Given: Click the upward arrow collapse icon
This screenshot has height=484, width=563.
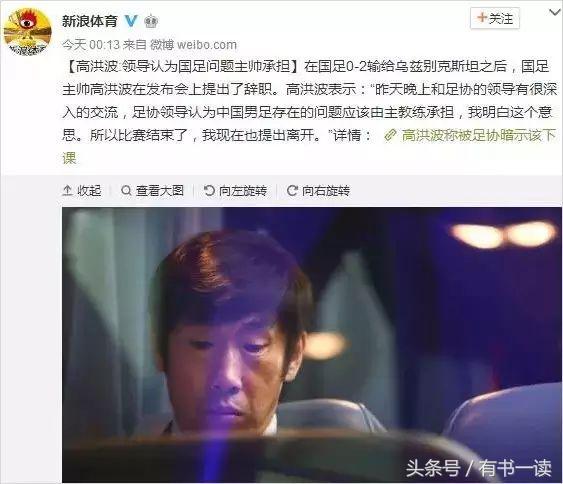Looking at the screenshot, I should (x=68, y=191).
